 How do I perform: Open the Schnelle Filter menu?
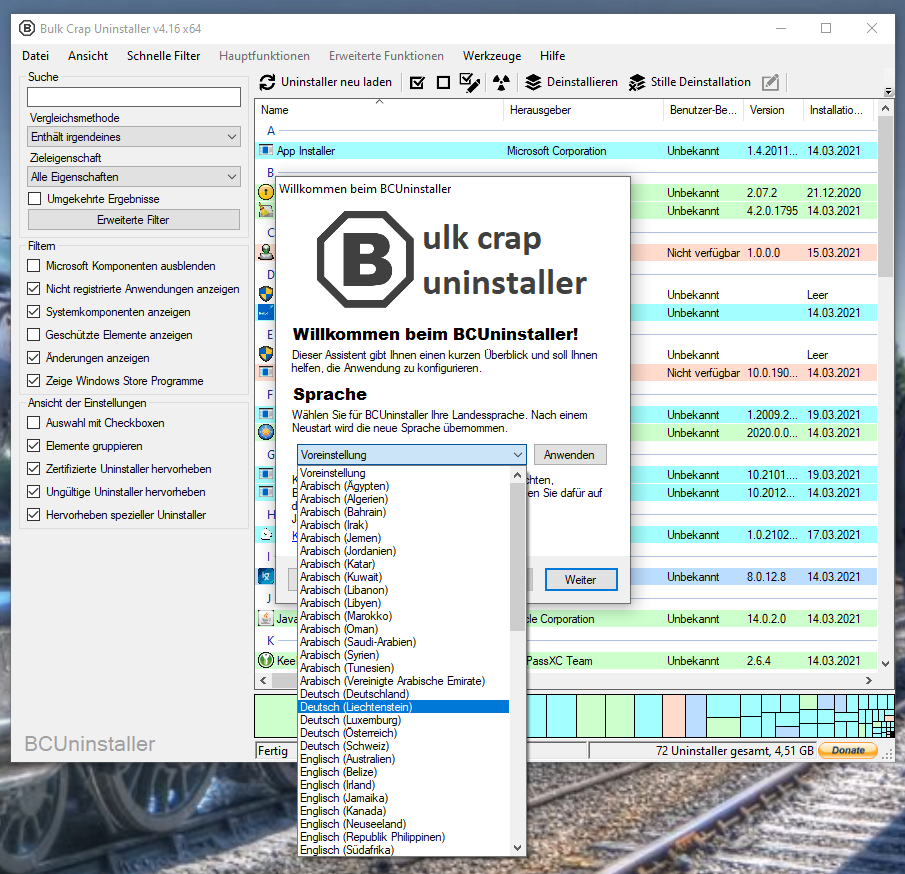click(163, 56)
